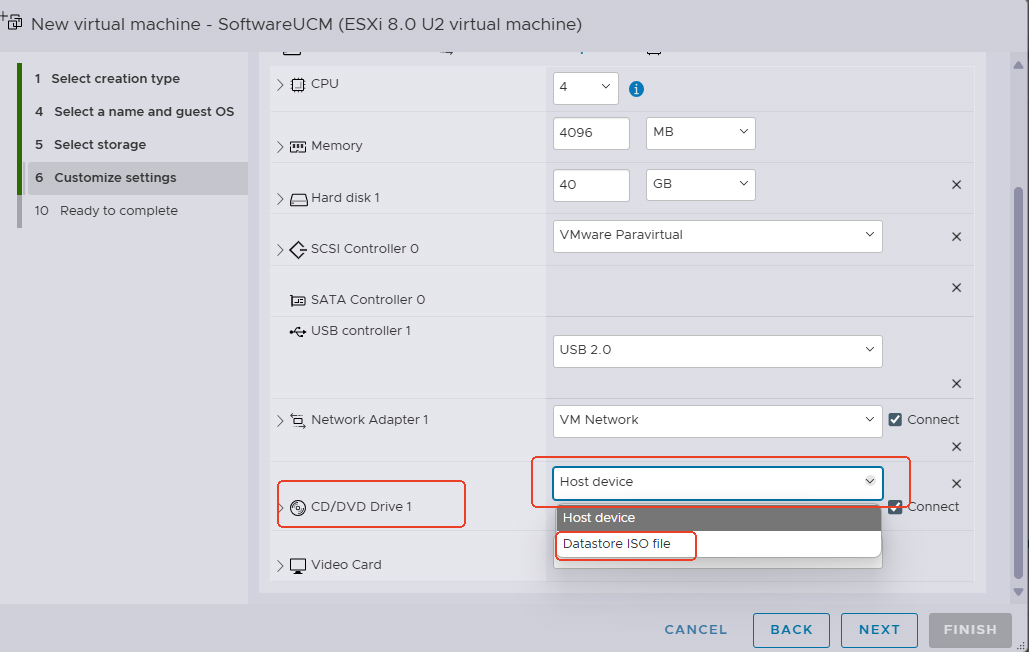Image resolution: width=1029 pixels, height=652 pixels.
Task: Expand the CPU settings row
Action: click(280, 85)
